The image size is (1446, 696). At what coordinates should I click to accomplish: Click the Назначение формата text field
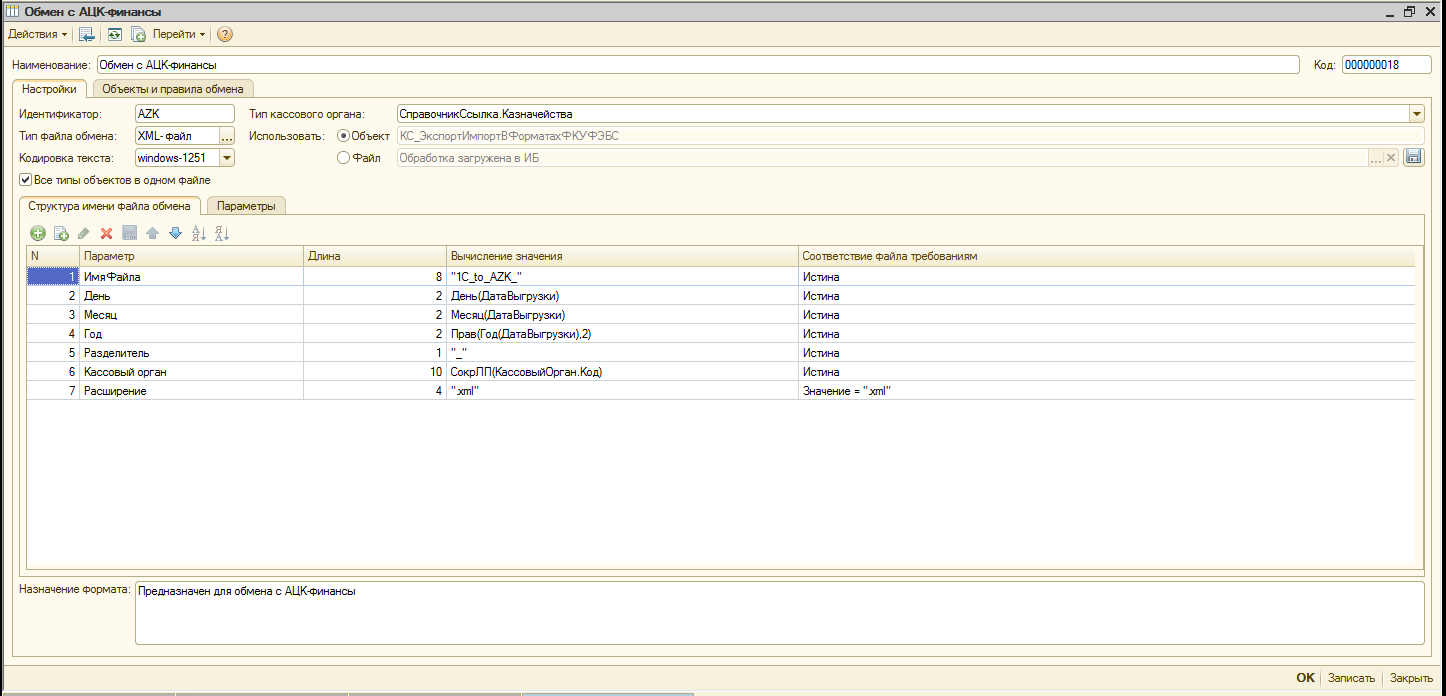[778, 613]
